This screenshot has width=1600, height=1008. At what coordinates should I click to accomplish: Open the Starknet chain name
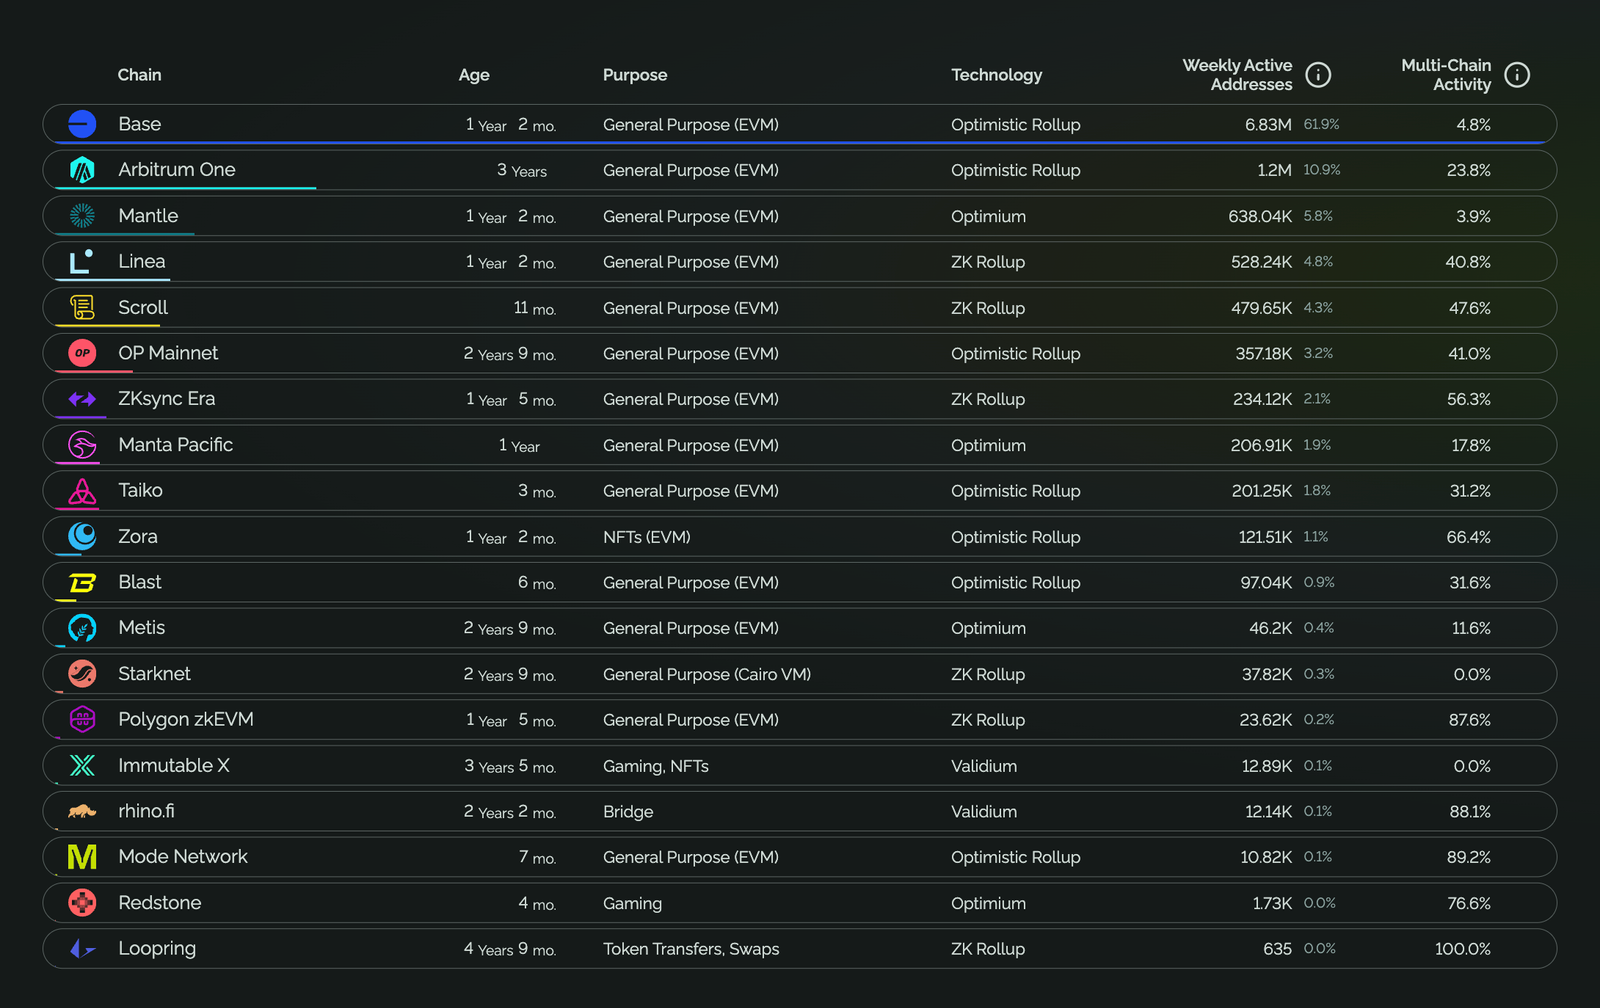pyautogui.click(x=154, y=674)
